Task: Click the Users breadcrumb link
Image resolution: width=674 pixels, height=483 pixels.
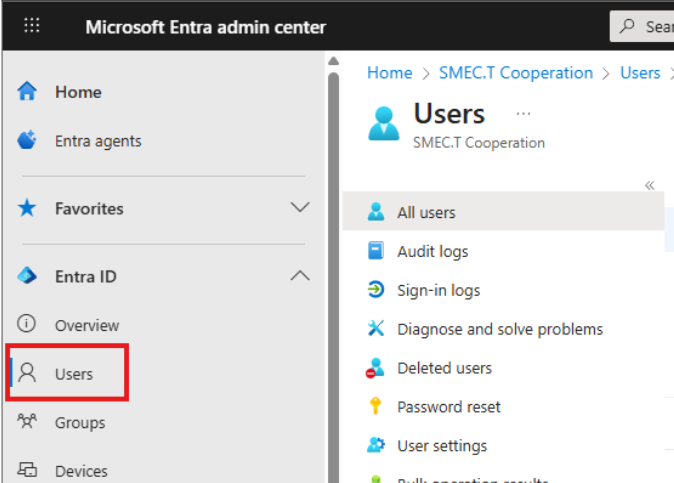Action: tap(640, 73)
